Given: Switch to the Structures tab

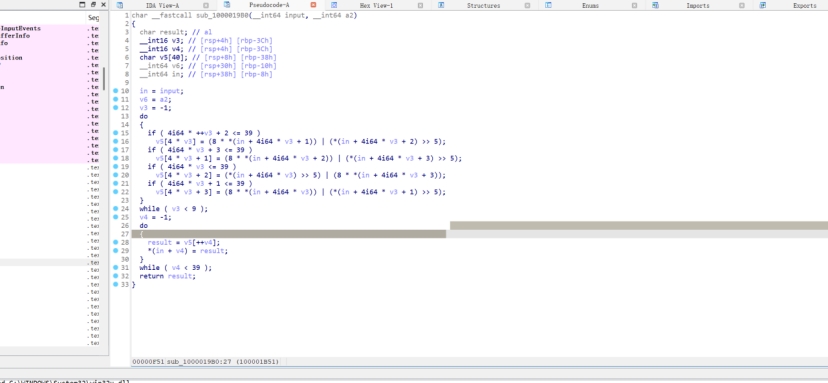Looking at the screenshot, I should coord(483,5).
